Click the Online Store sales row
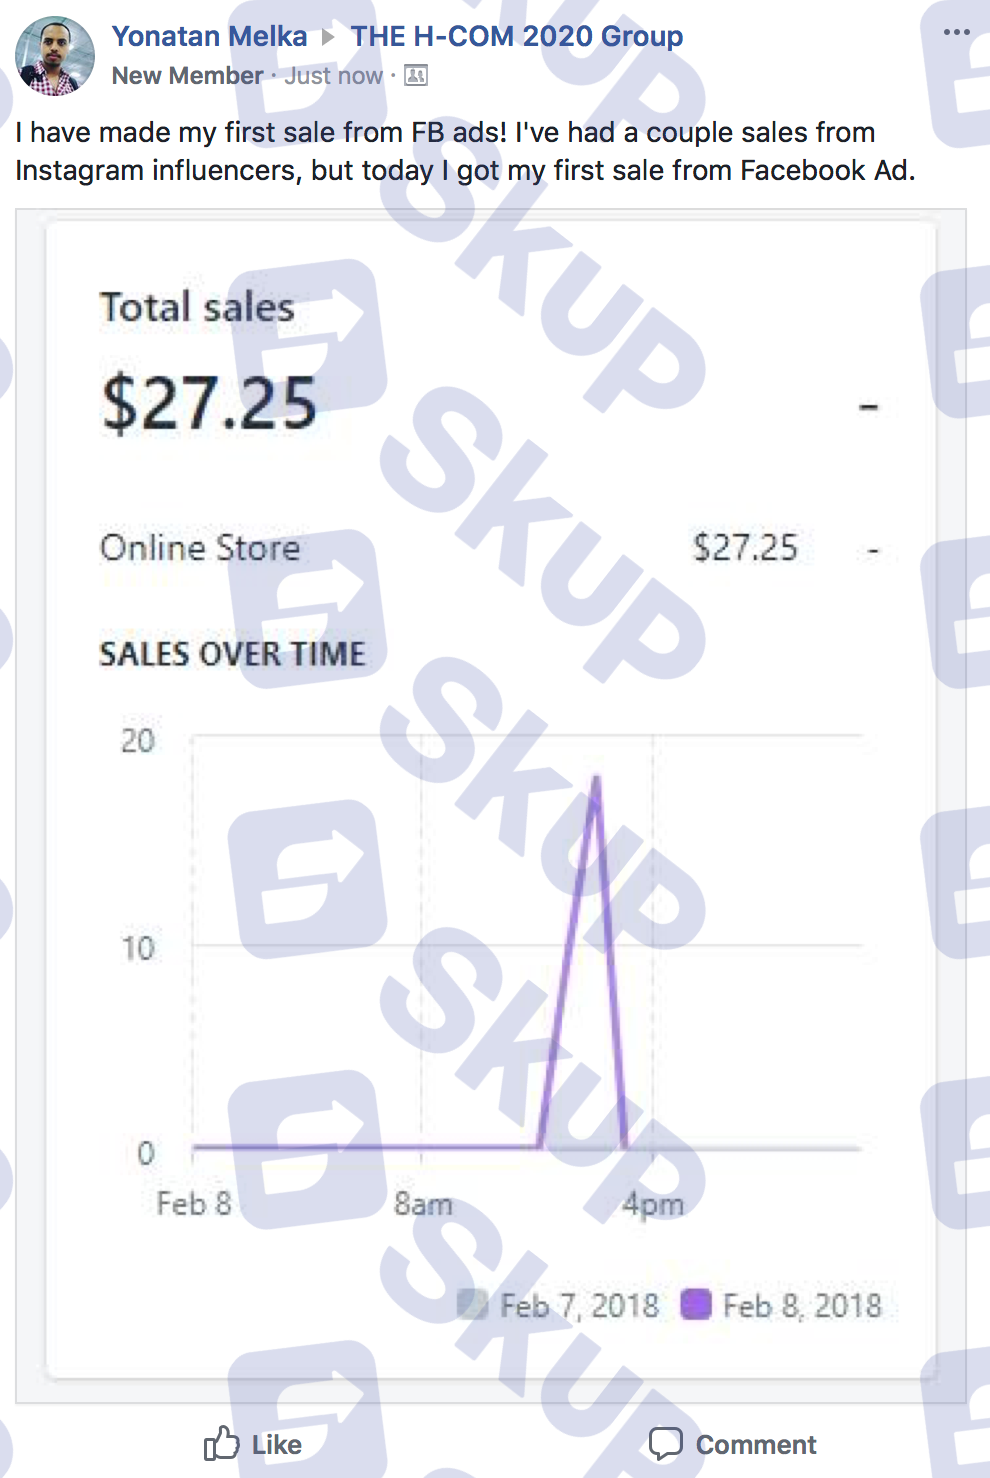 click(x=490, y=548)
